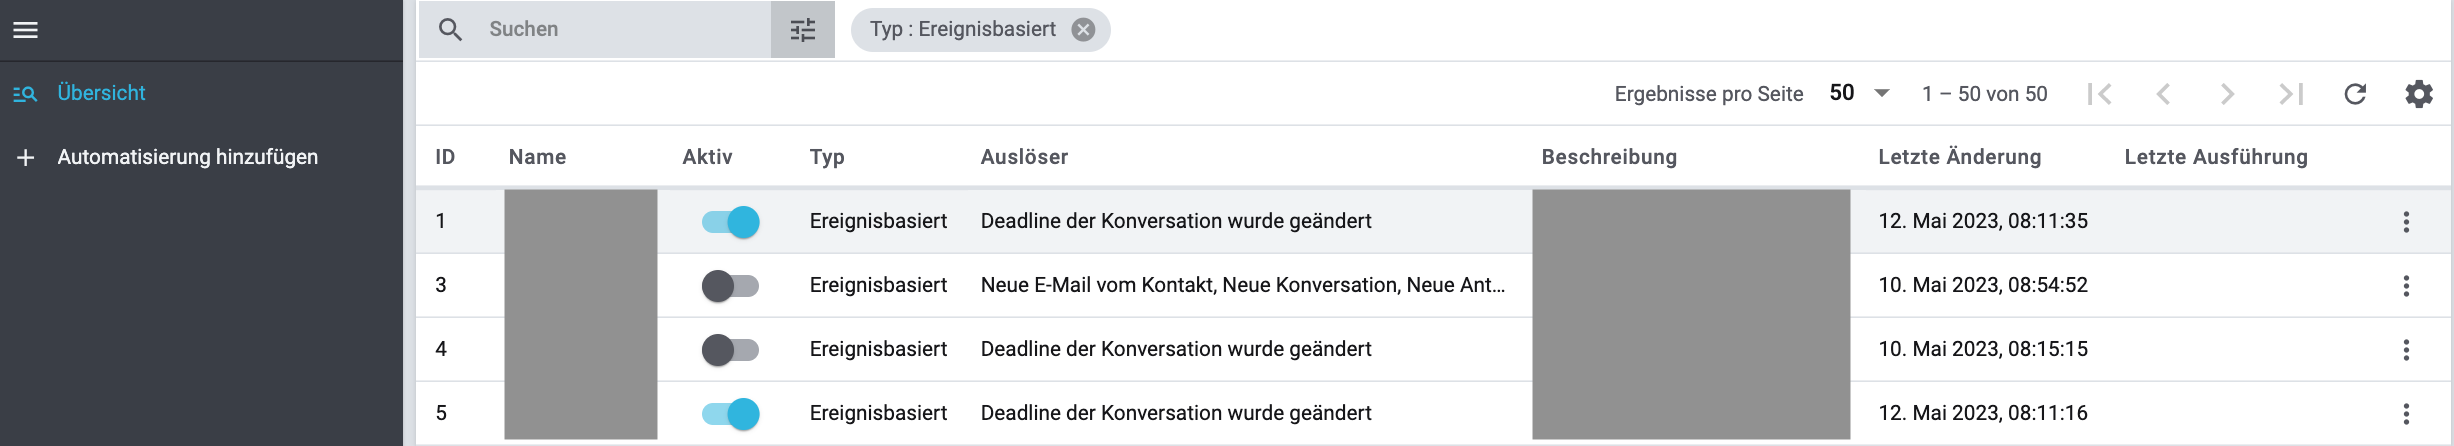The image size is (2454, 446).
Task: Jump to the first results page
Action: pos(2100,94)
